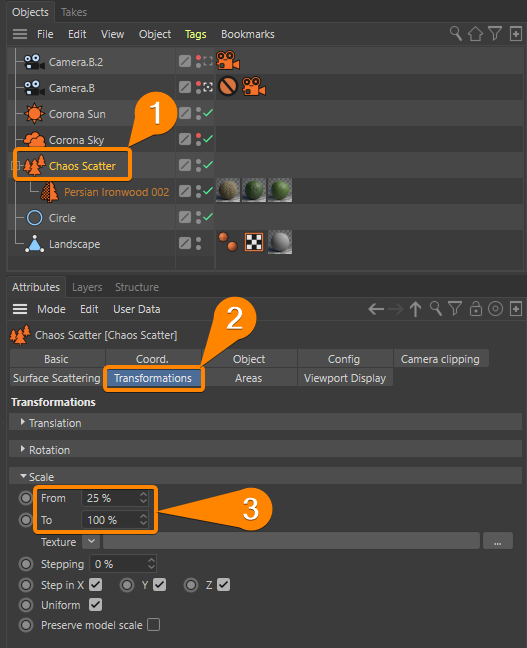
Task: Lock the Attributes element with padlock icon
Action: [x=476, y=308]
